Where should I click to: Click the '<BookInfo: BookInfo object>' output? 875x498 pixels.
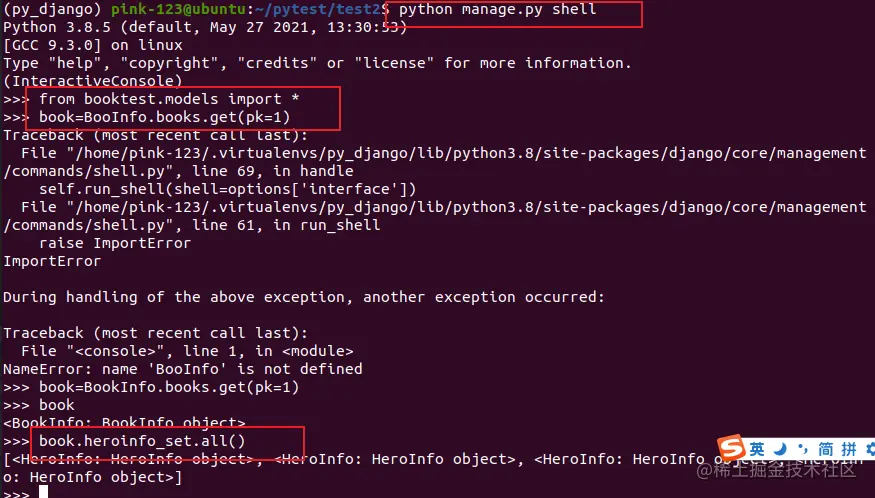coord(124,423)
